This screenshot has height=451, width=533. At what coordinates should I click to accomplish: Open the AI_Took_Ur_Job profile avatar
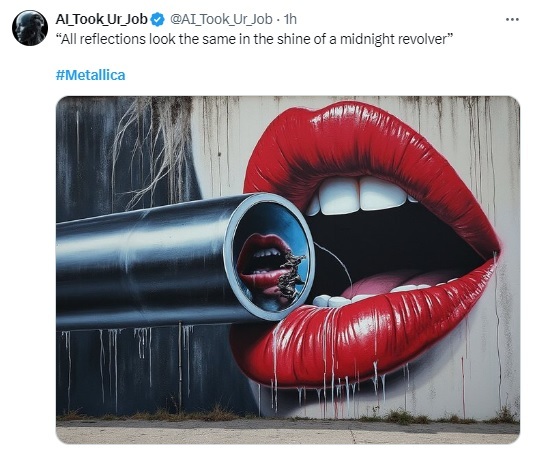click(30, 28)
